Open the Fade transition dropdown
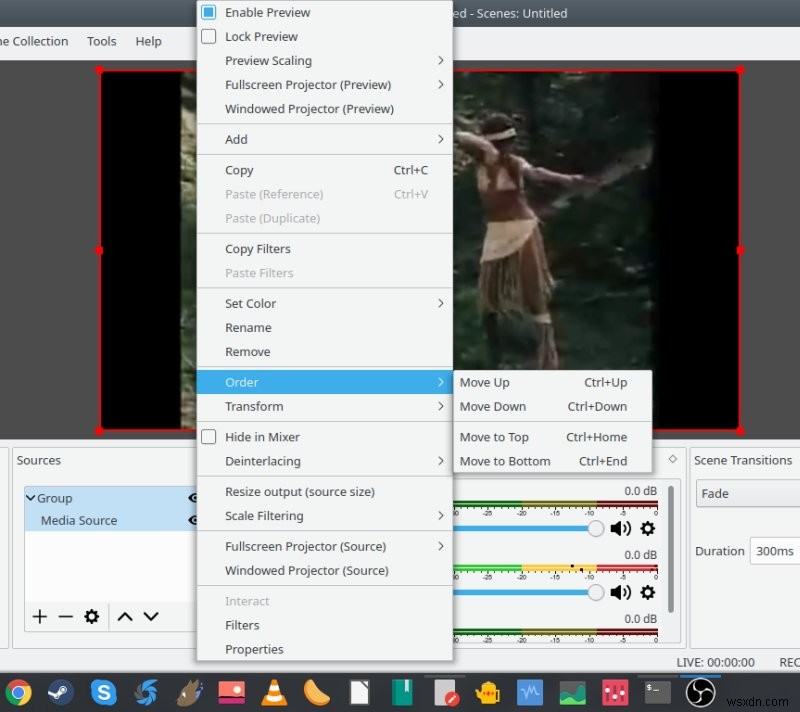 tap(747, 493)
